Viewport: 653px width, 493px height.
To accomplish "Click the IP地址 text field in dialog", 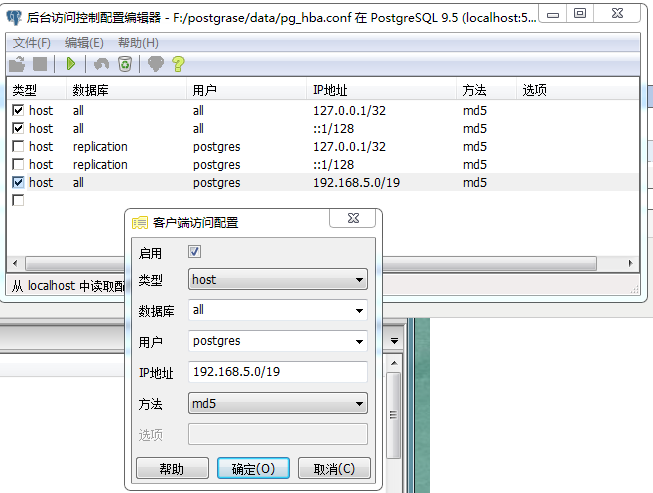I will 277,373.
